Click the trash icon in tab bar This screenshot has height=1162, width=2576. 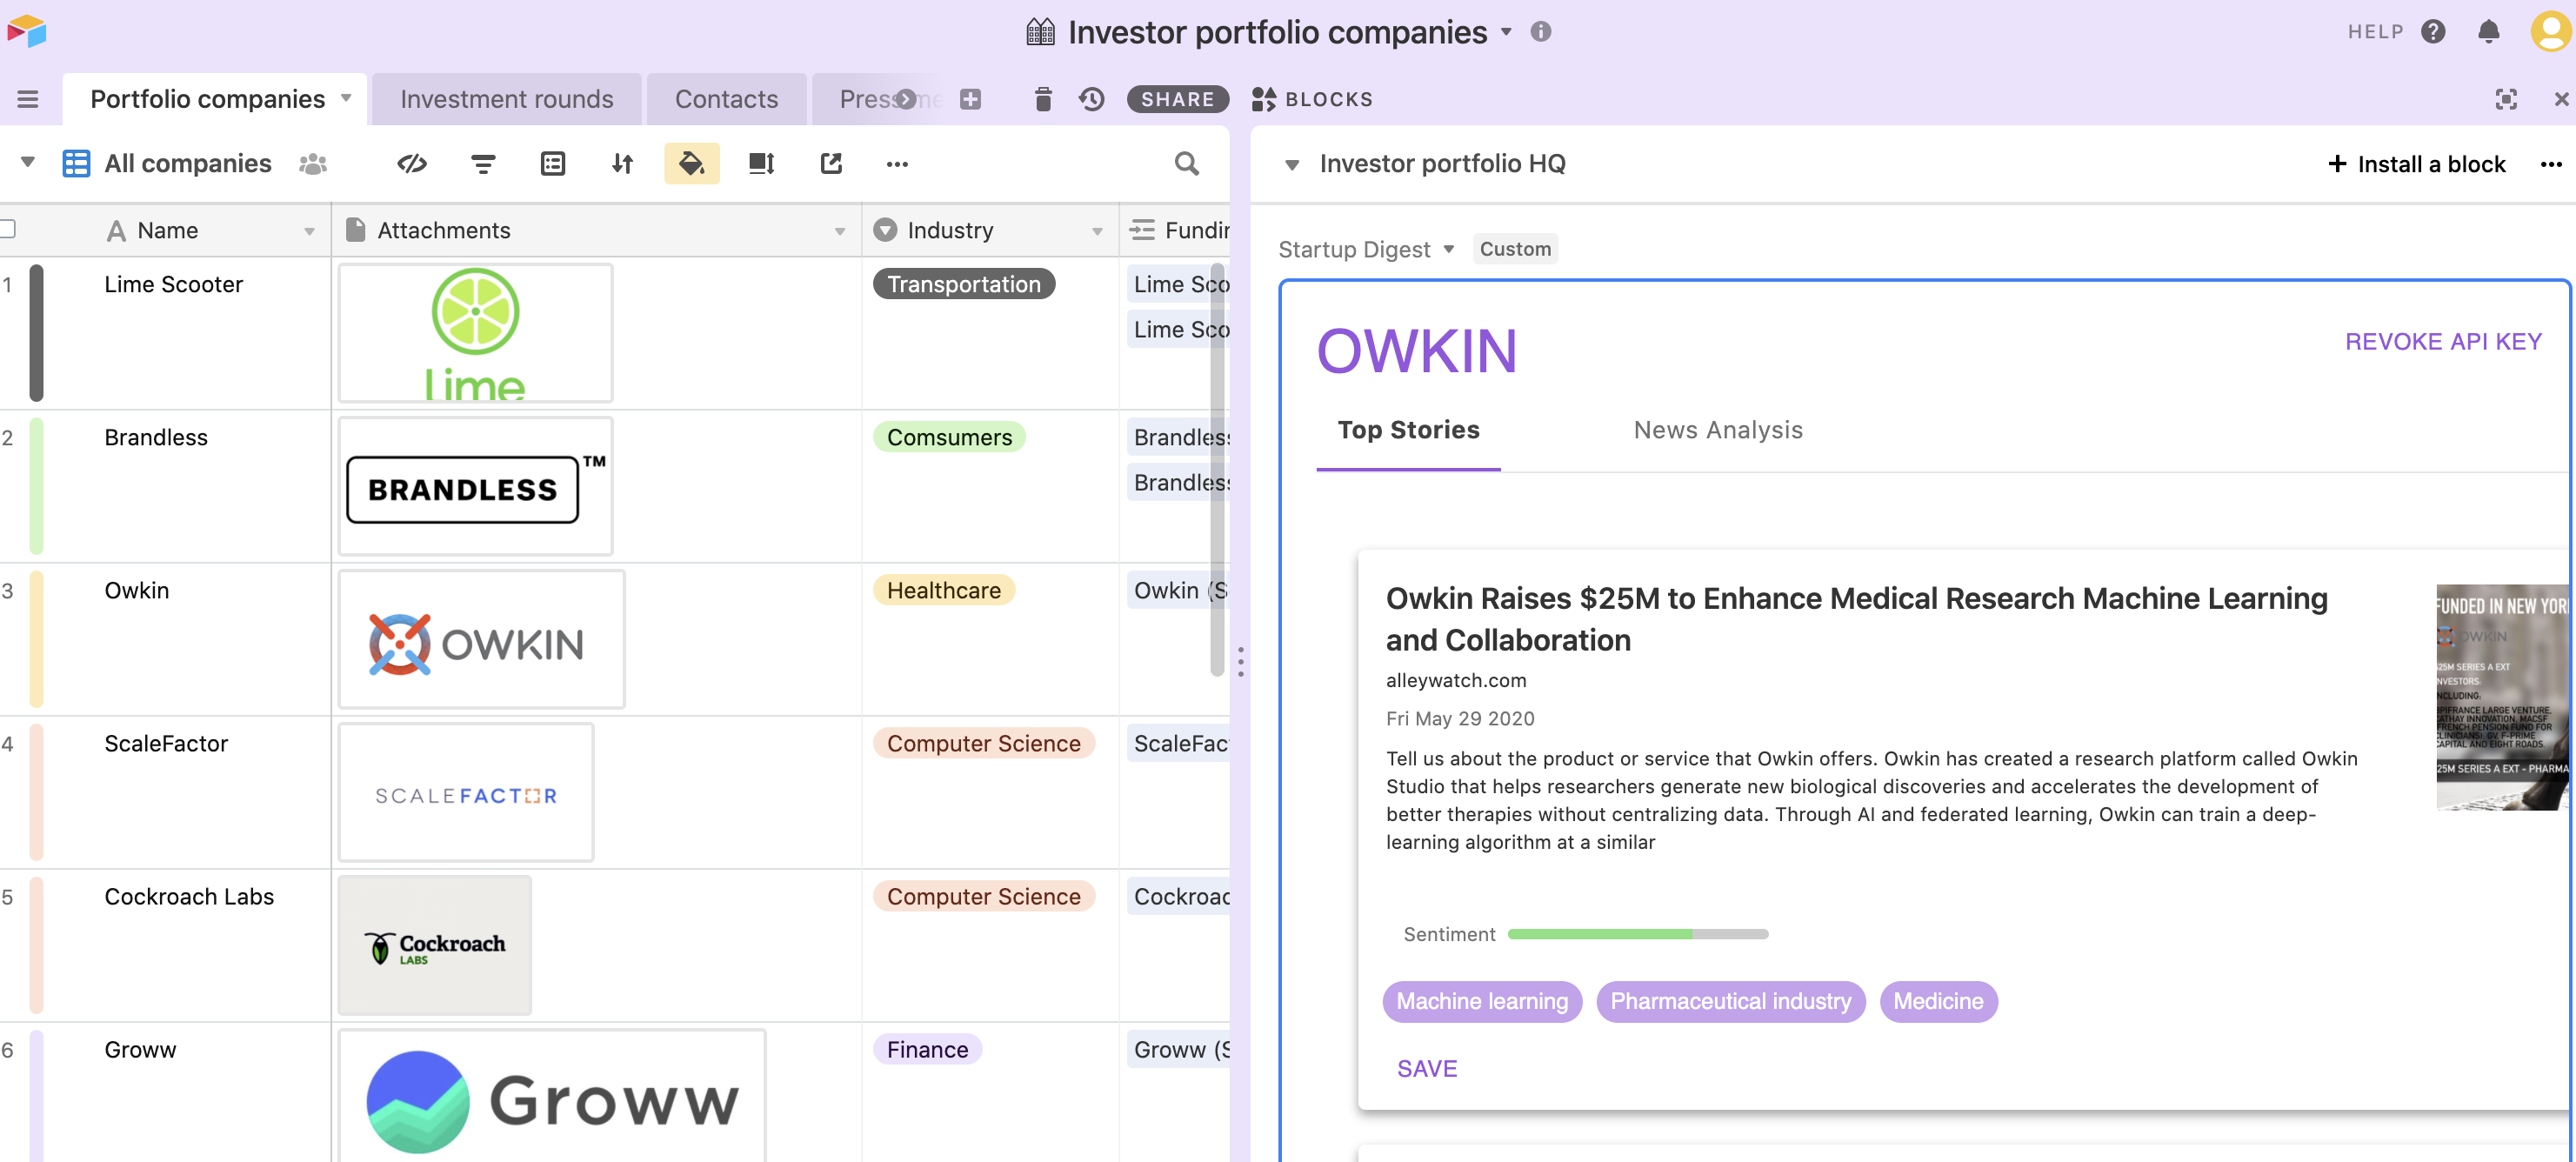[1042, 99]
